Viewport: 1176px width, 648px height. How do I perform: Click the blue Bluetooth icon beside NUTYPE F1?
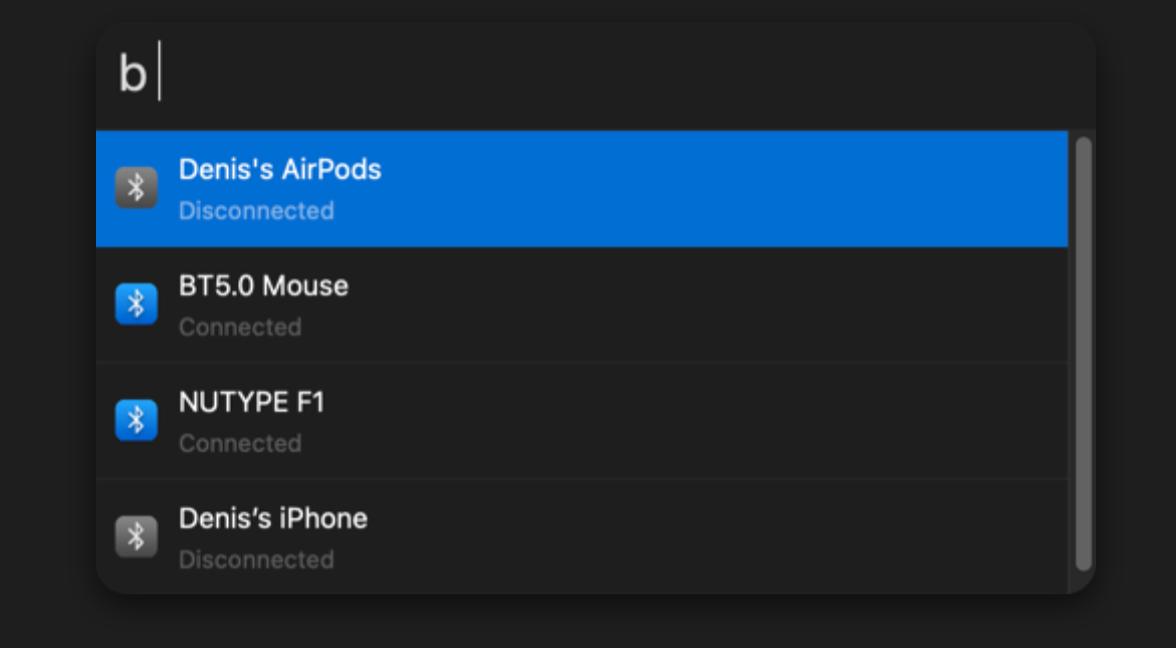click(136, 420)
